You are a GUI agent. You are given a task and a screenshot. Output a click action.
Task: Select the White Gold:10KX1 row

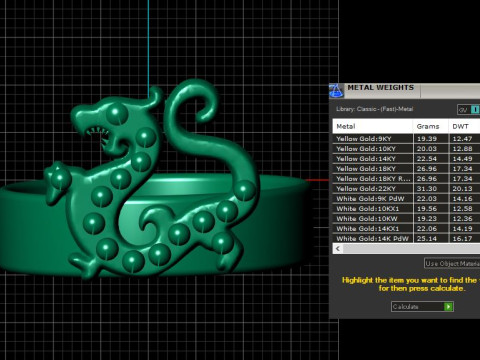click(406, 209)
